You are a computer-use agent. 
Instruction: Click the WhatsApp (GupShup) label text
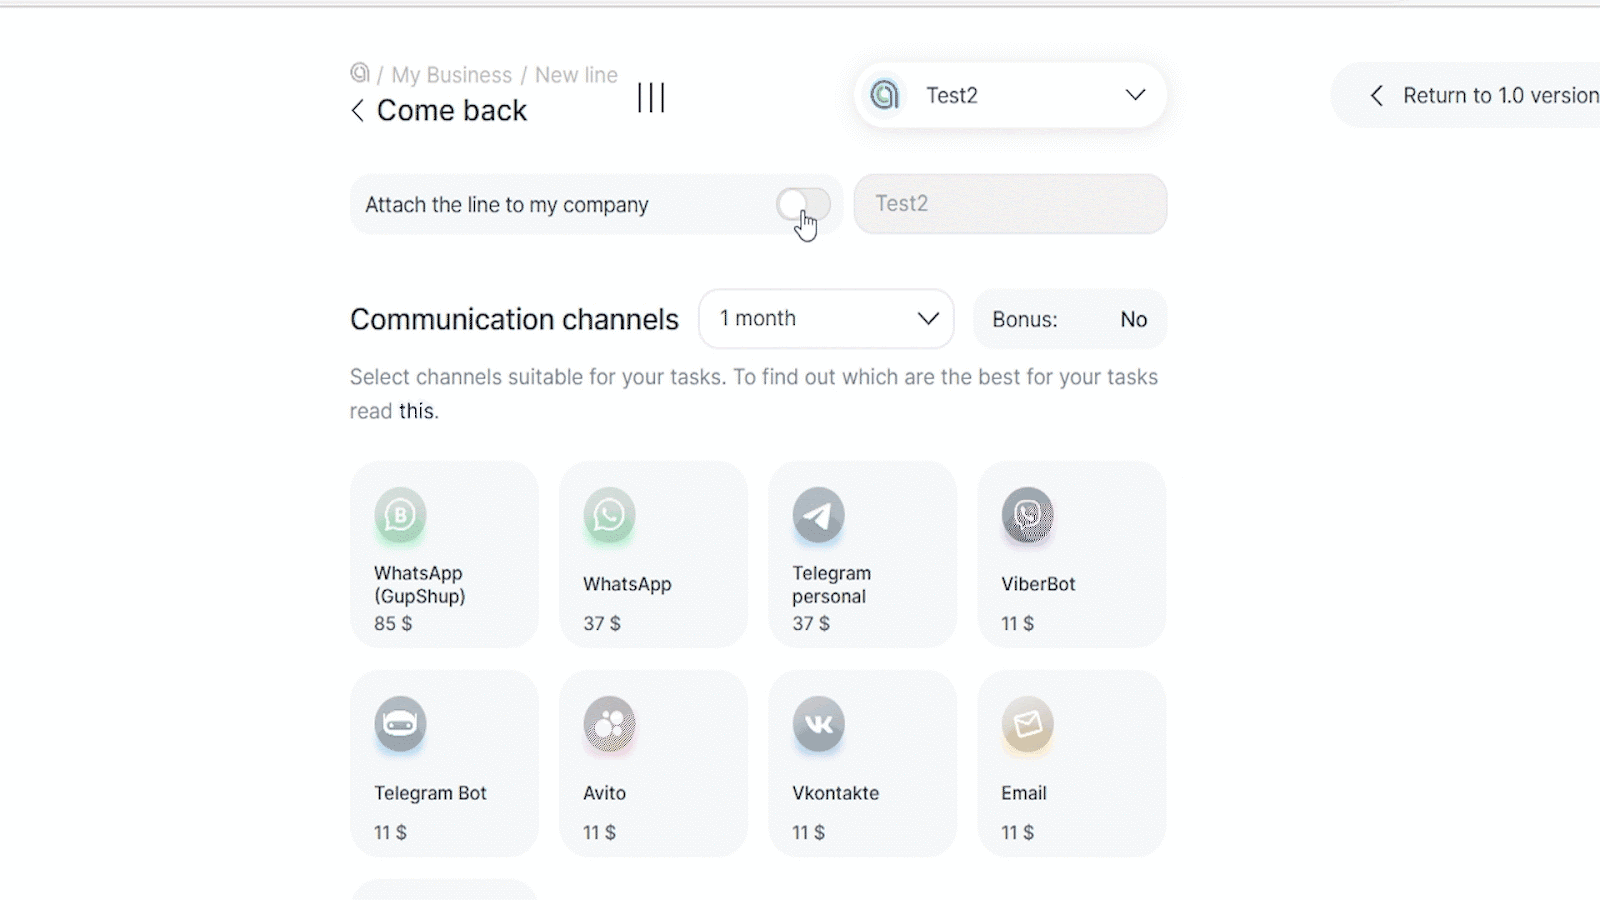click(420, 585)
